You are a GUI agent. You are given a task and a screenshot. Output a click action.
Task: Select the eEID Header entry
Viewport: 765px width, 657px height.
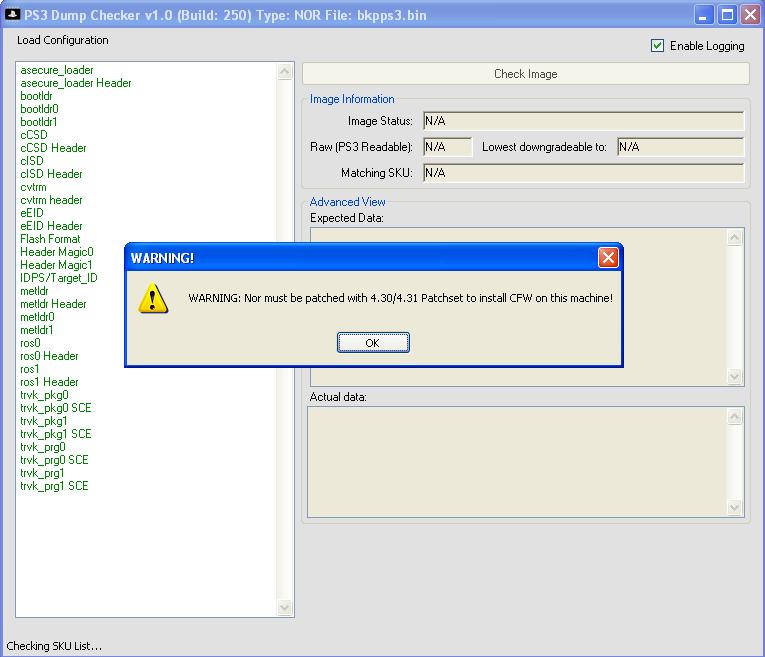51,226
